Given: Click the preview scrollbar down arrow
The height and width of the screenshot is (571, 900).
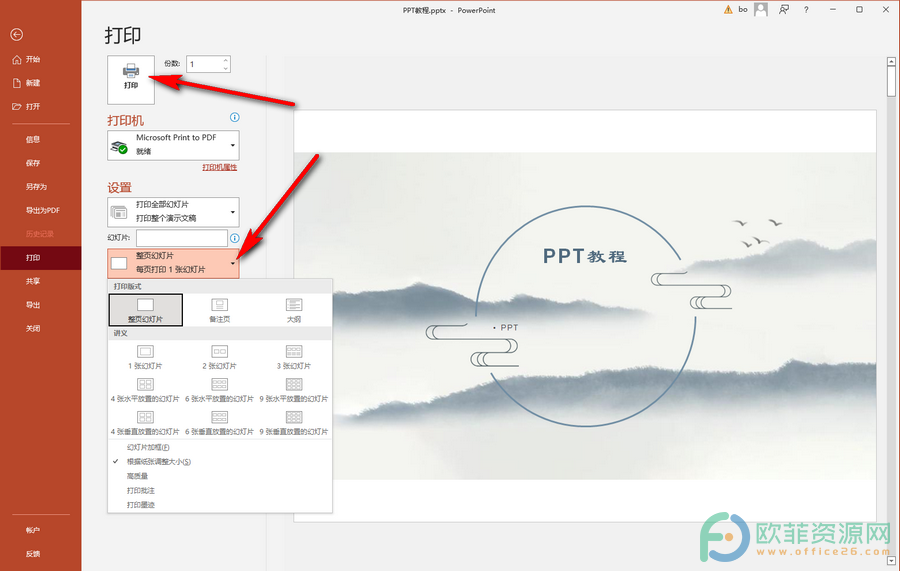Looking at the screenshot, I should [x=891, y=561].
